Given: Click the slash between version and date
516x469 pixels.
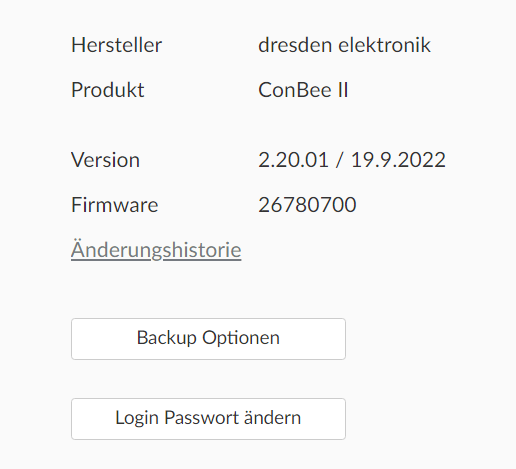Looking at the screenshot, I should click(340, 160).
